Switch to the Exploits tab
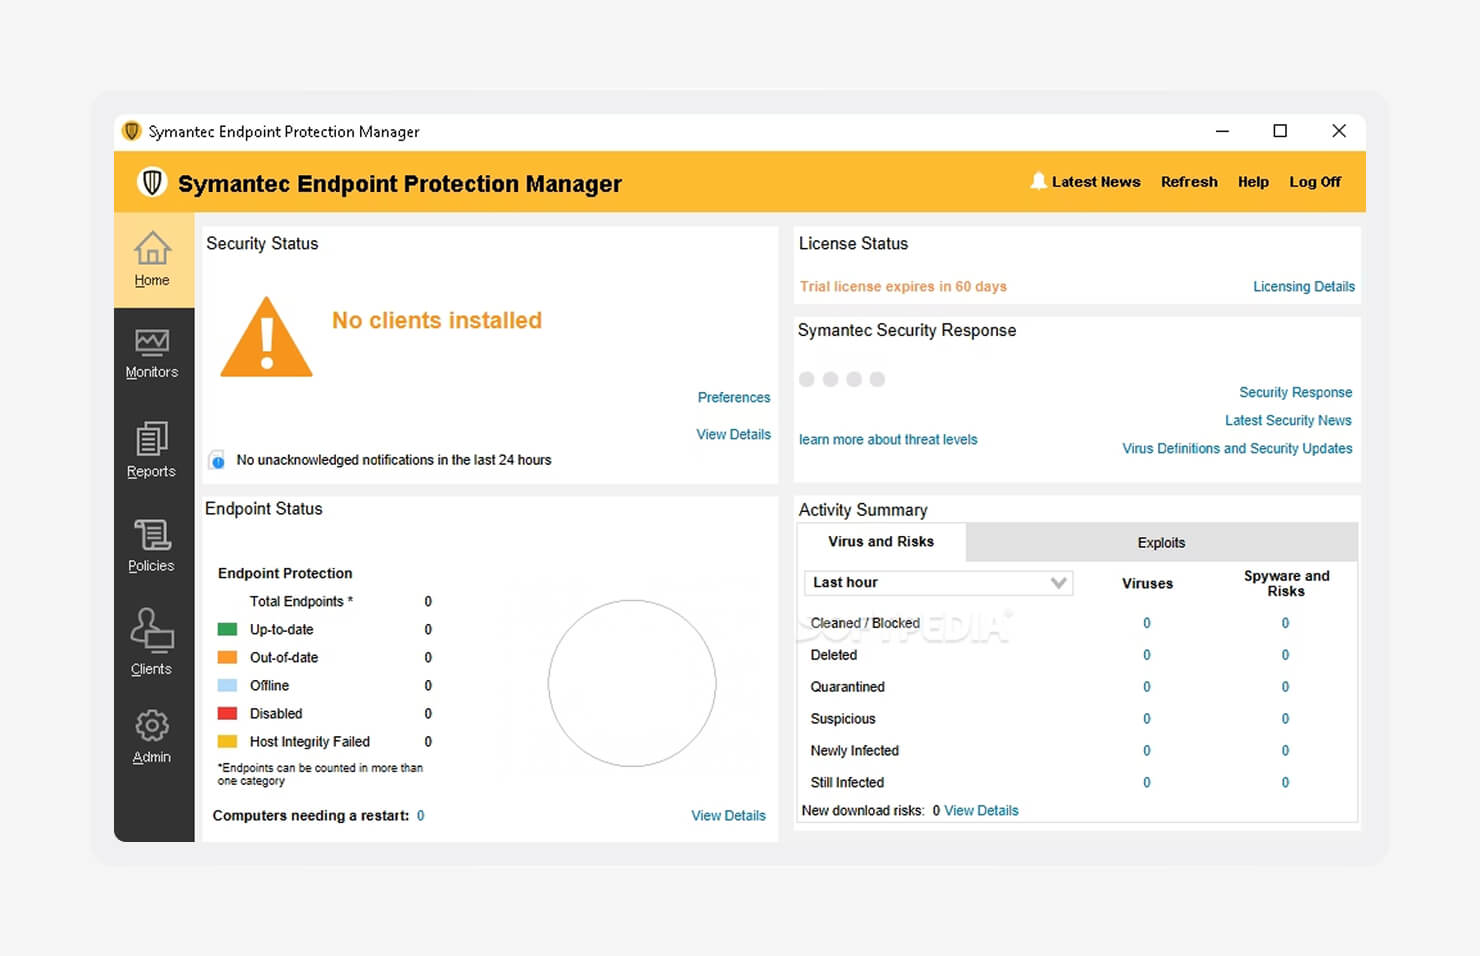Viewport: 1480px width, 956px height. 1161,542
